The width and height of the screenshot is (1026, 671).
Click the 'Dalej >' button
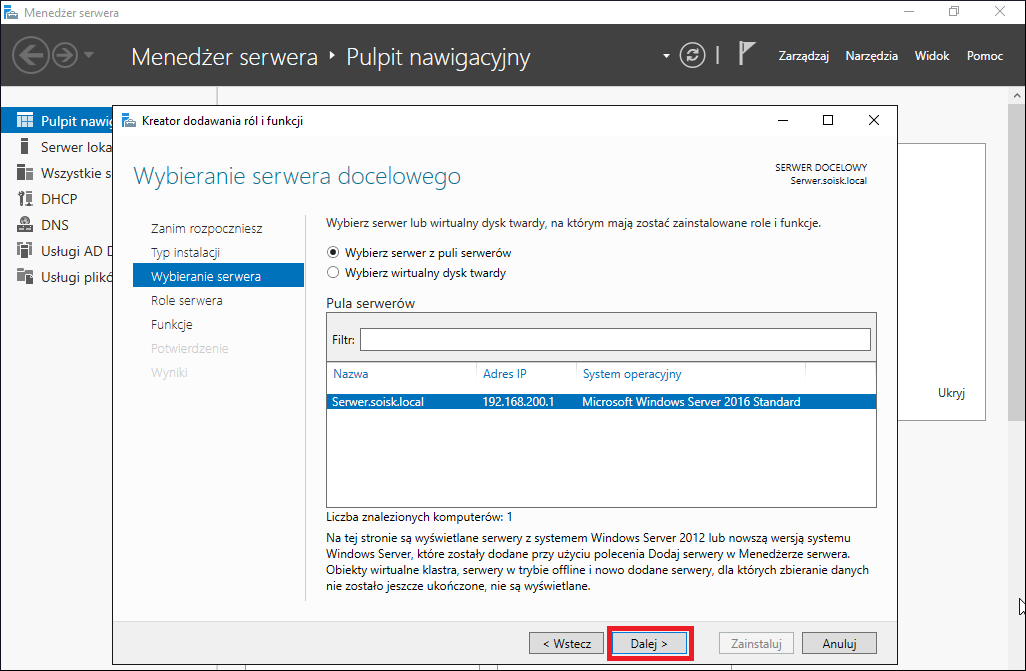click(649, 644)
